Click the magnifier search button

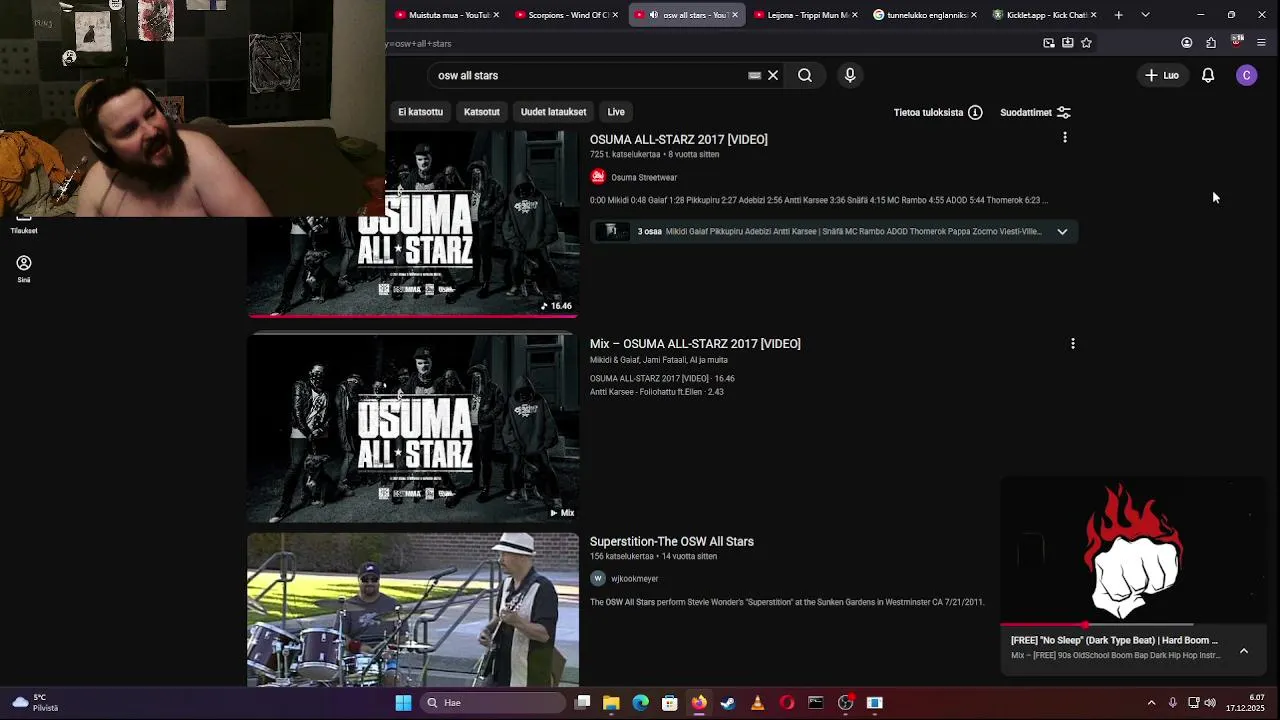(x=805, y=75)
